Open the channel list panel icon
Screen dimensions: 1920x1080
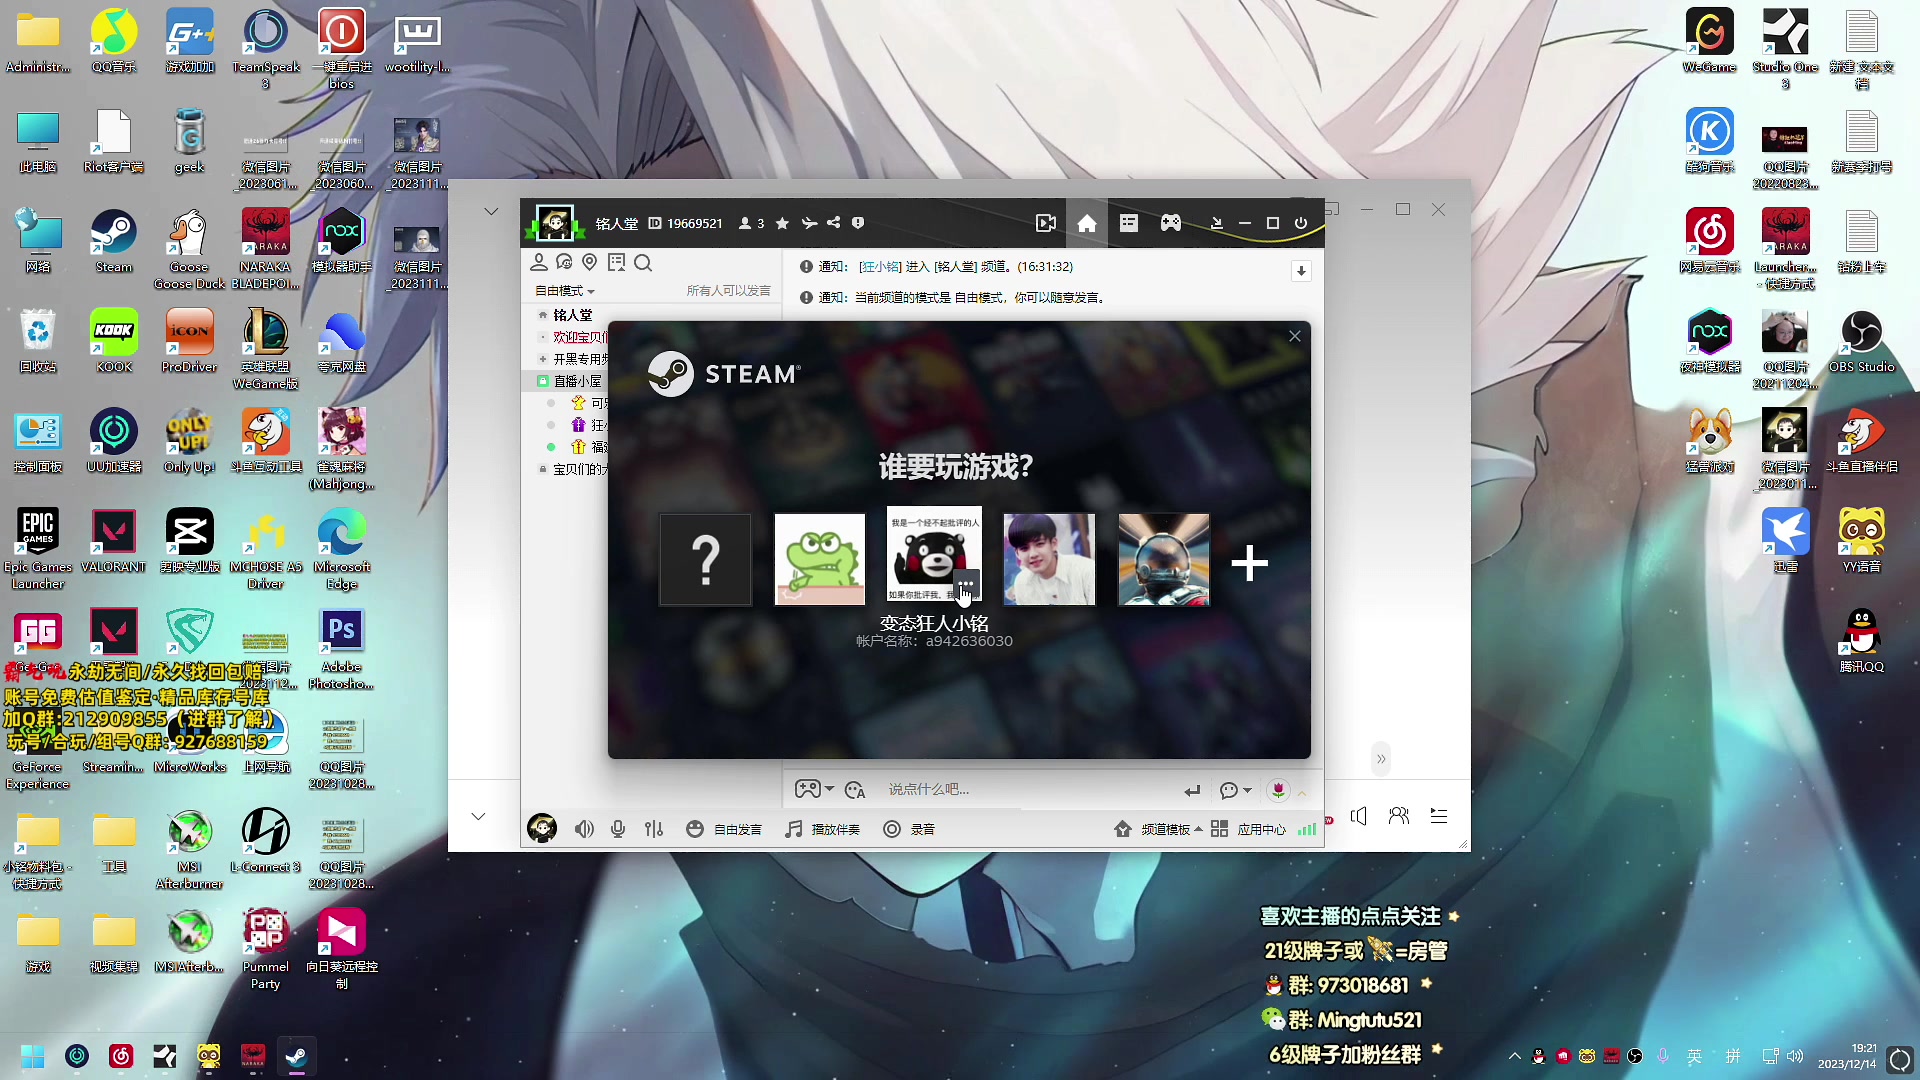(1129, 223)
